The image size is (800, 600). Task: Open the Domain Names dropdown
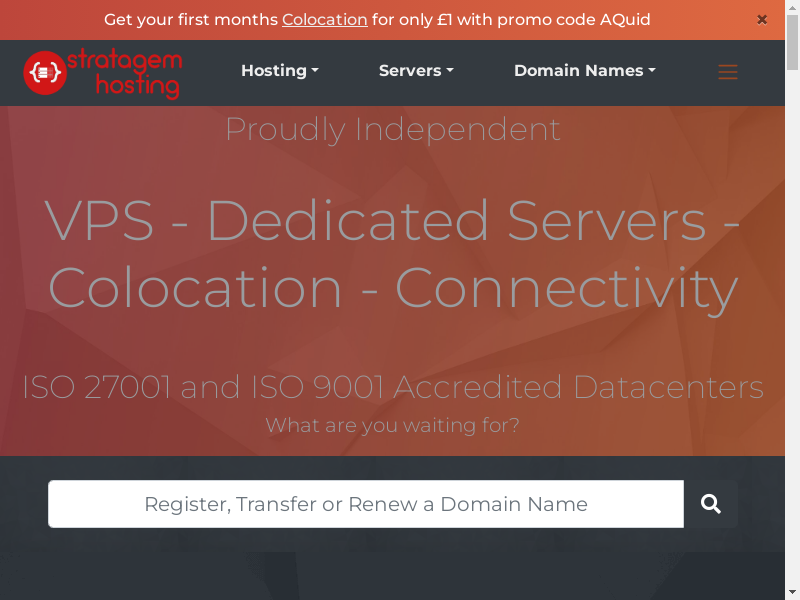[x=584, y=71]
